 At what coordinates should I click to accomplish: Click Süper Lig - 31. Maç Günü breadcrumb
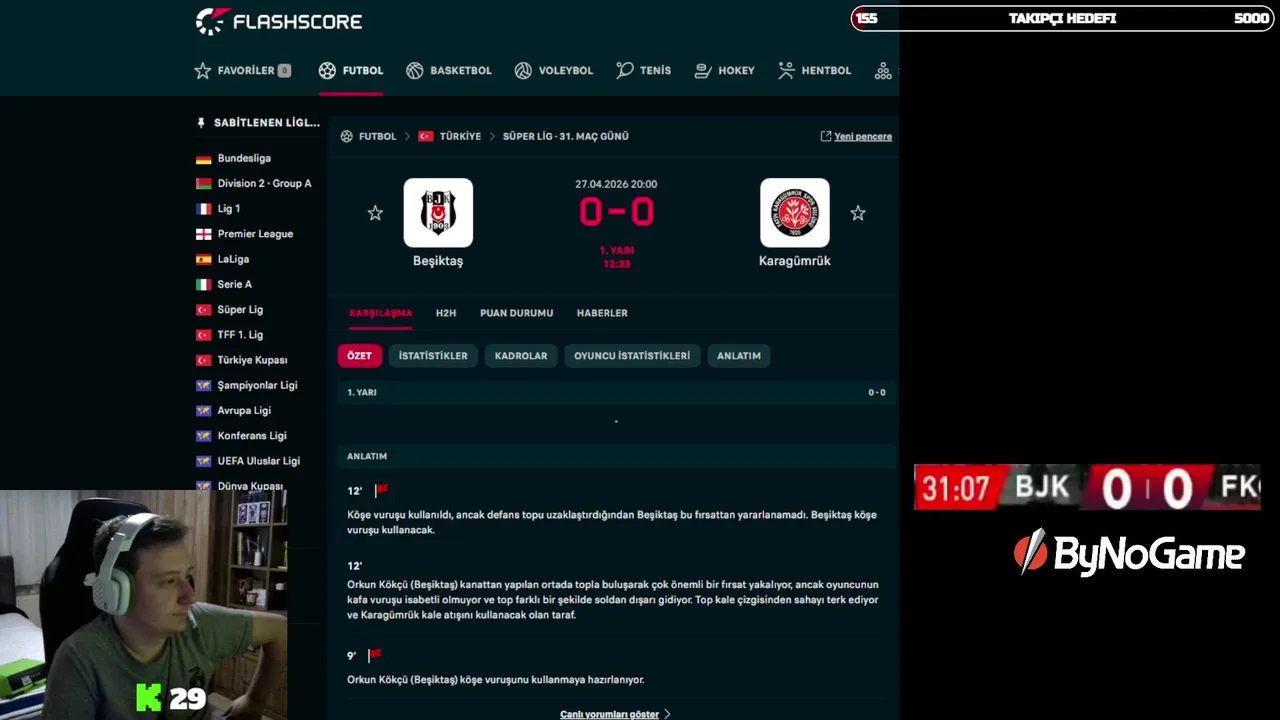(565, 136)
